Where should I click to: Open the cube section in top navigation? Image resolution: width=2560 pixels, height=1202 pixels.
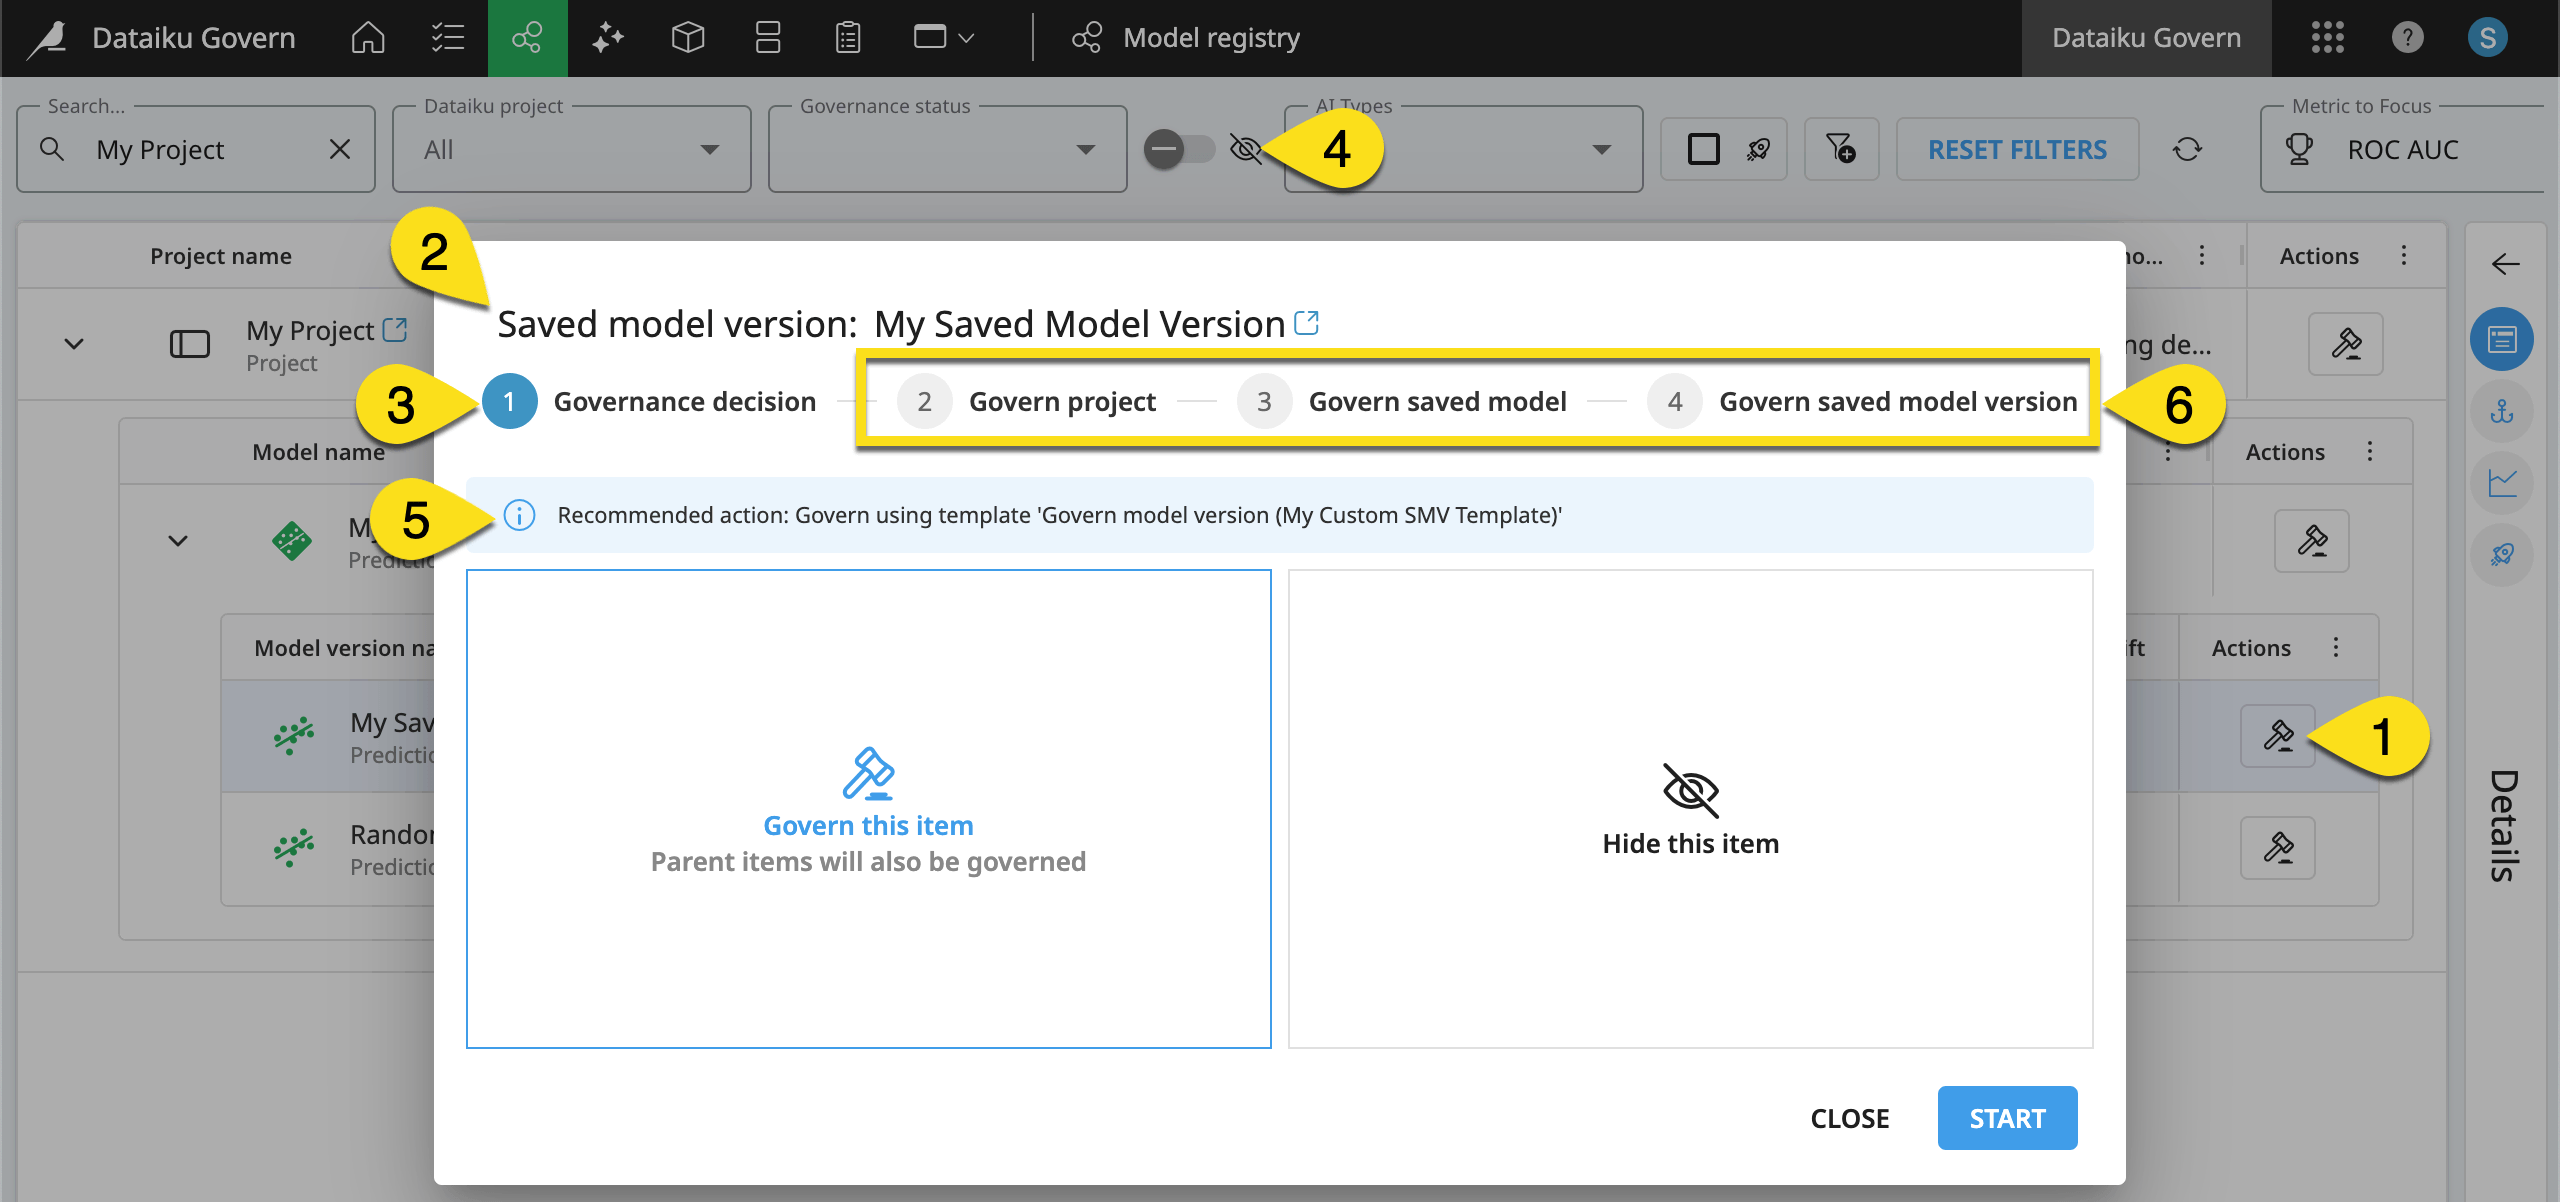(x=688, y=37)
